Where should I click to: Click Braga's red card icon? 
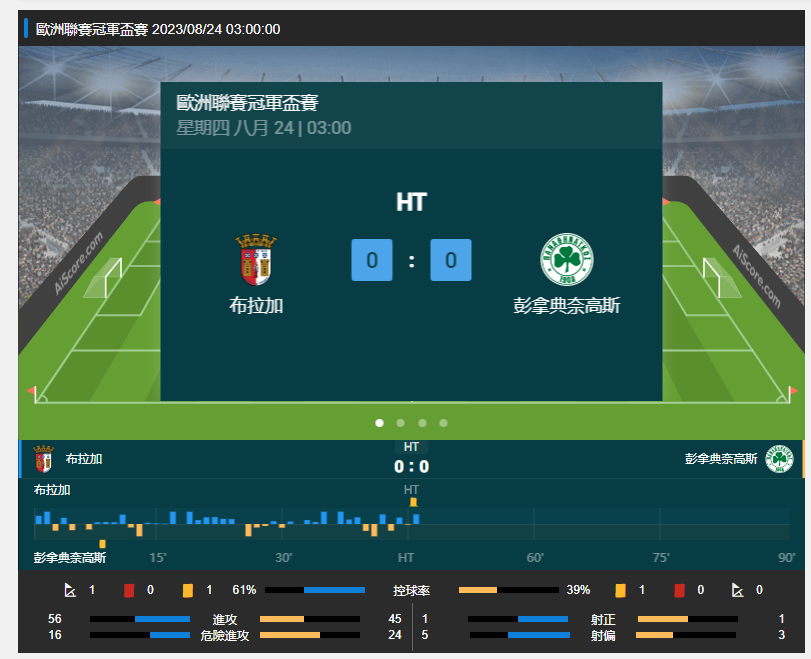[x=129, y=590]
